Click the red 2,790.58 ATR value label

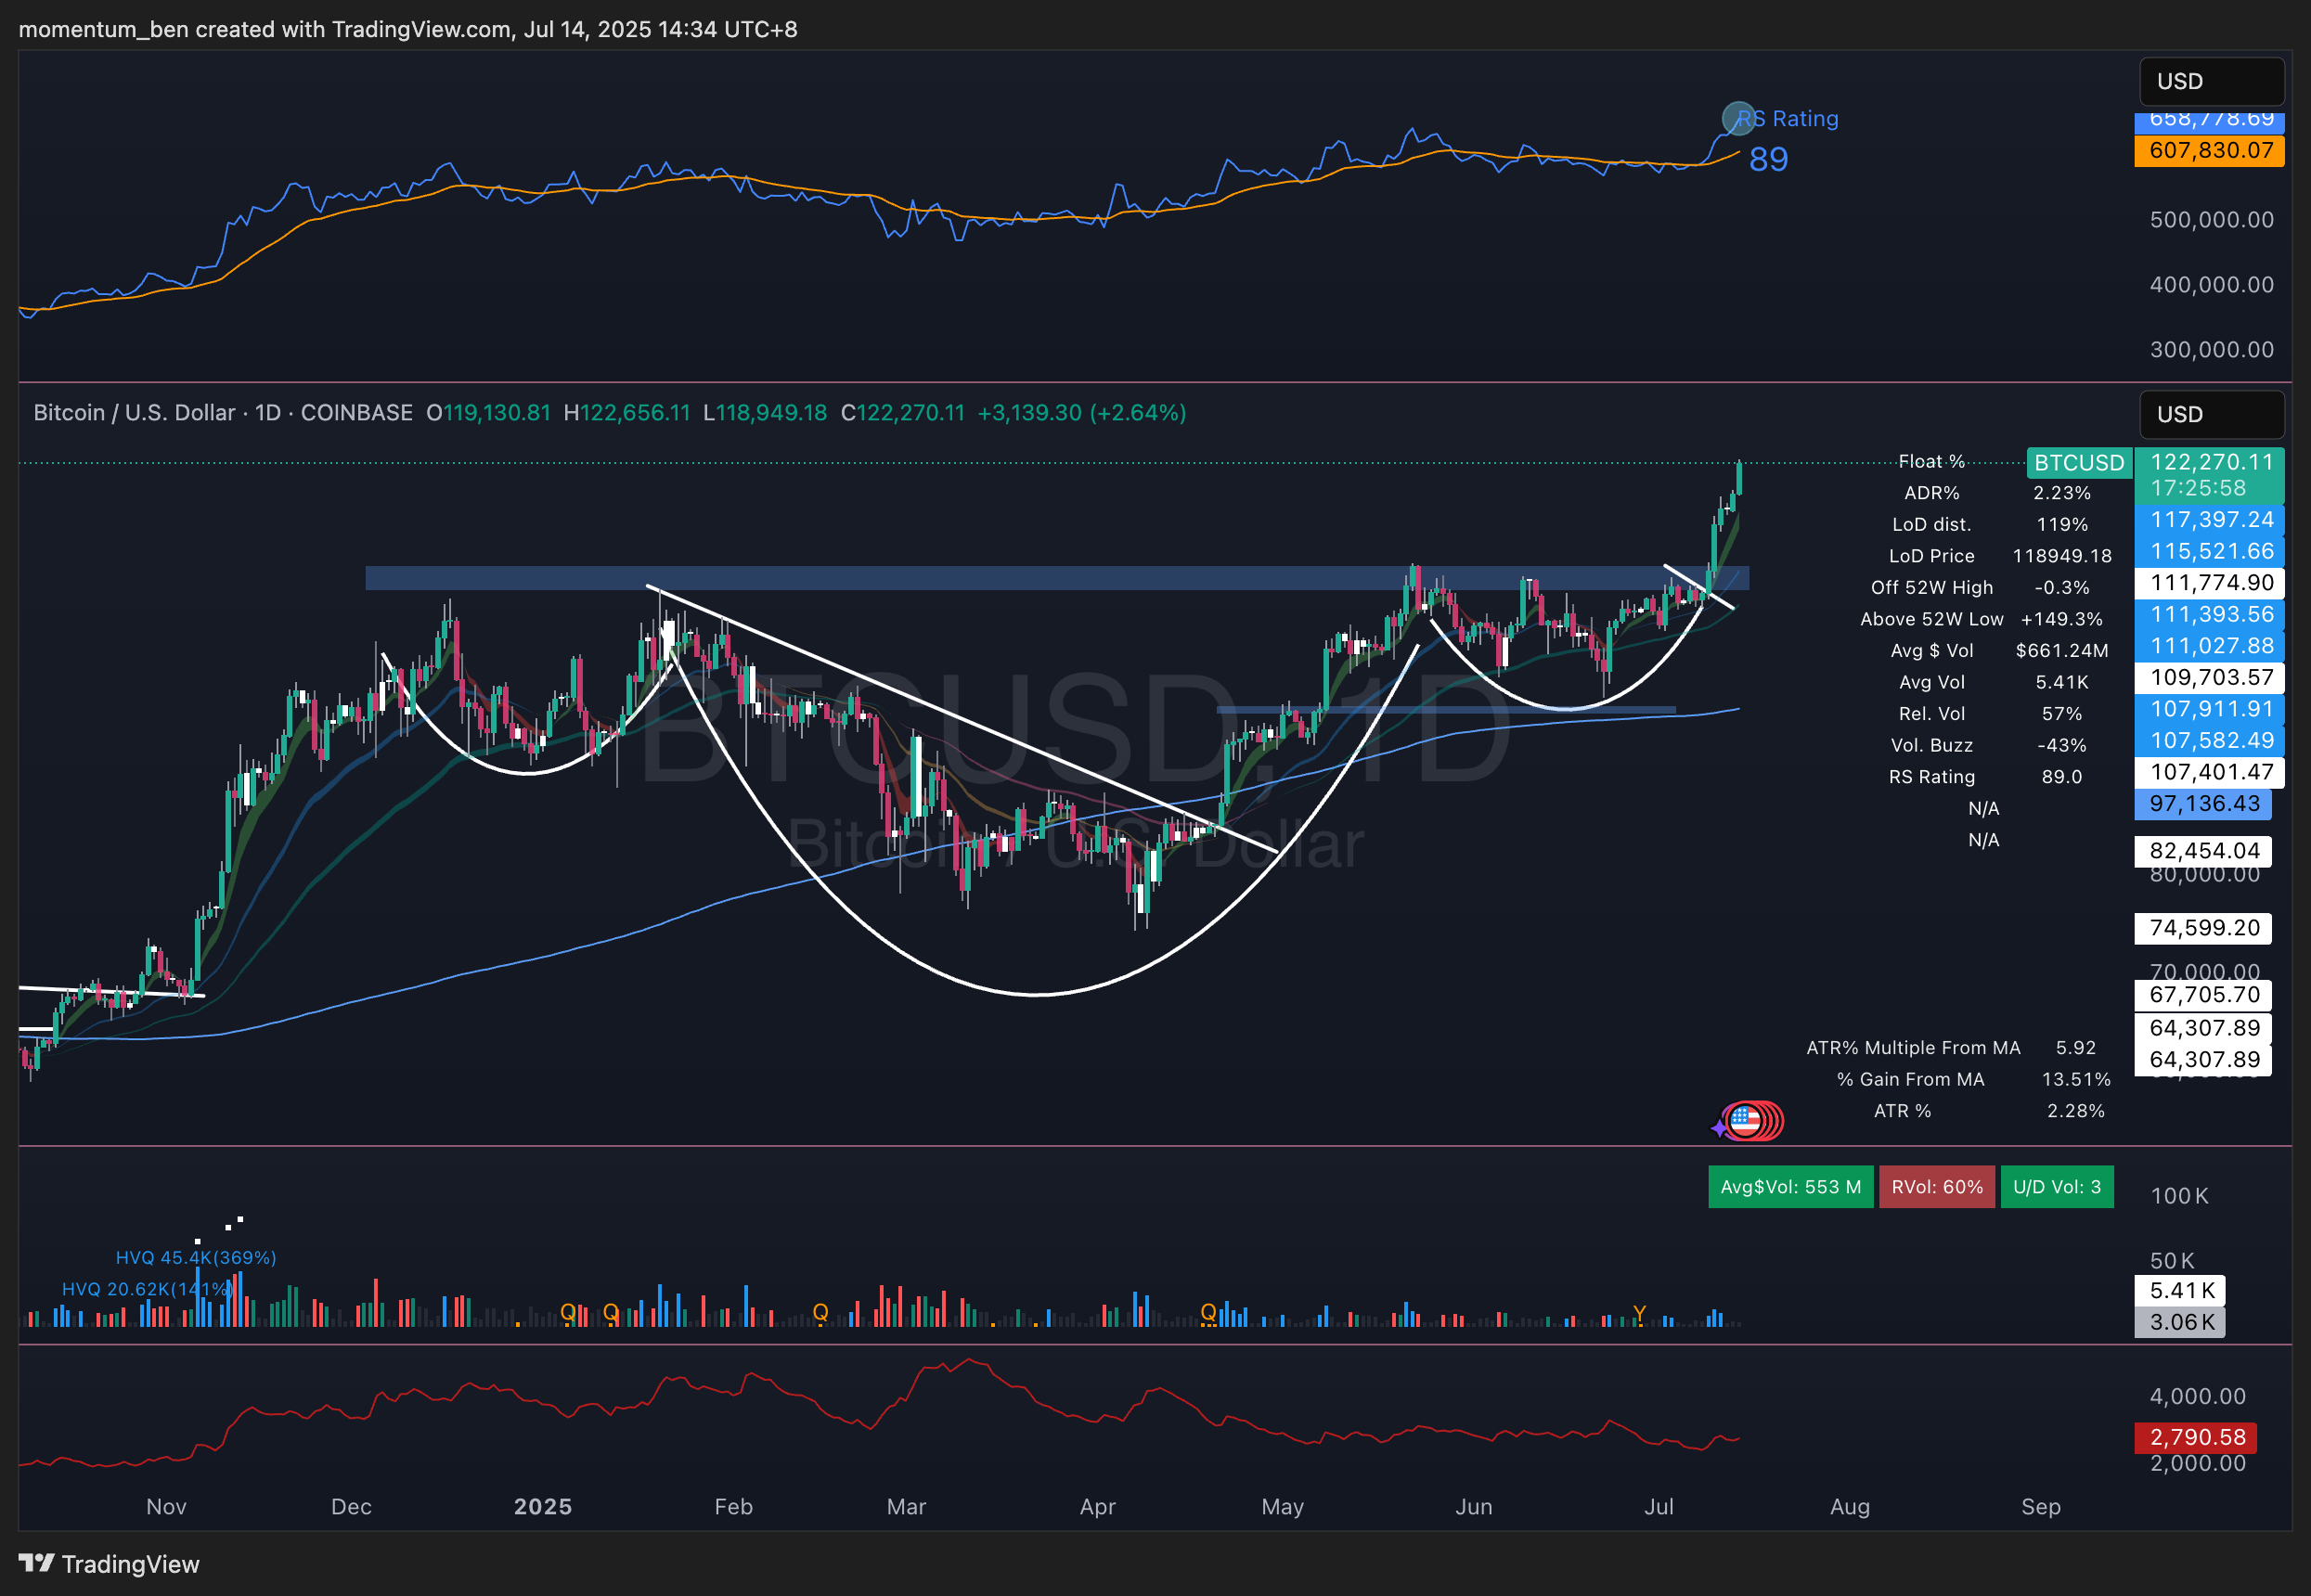(x=2196, y=1437)
